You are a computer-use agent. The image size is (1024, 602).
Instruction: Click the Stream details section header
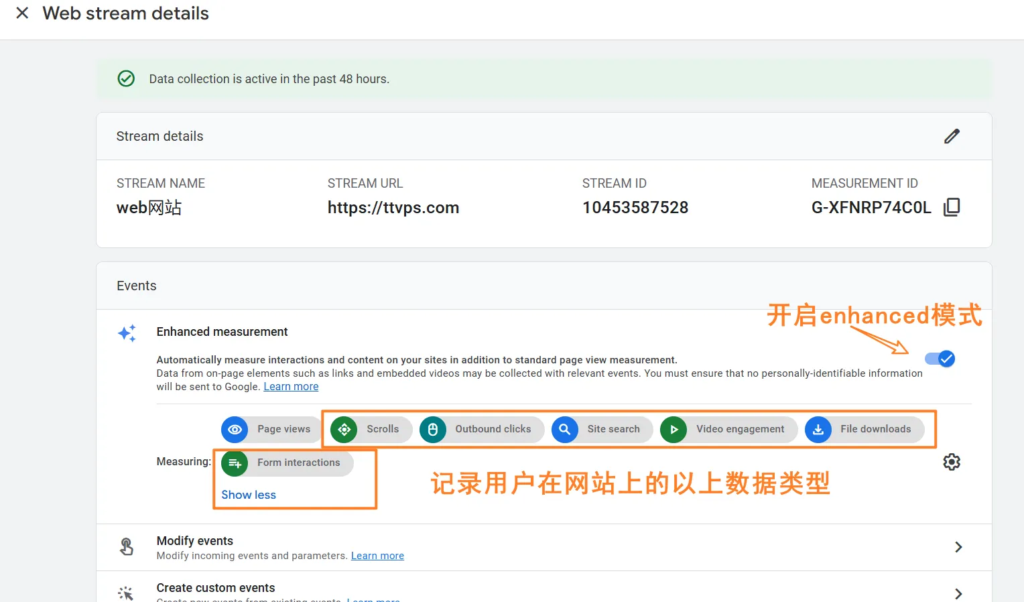point(159,136)
